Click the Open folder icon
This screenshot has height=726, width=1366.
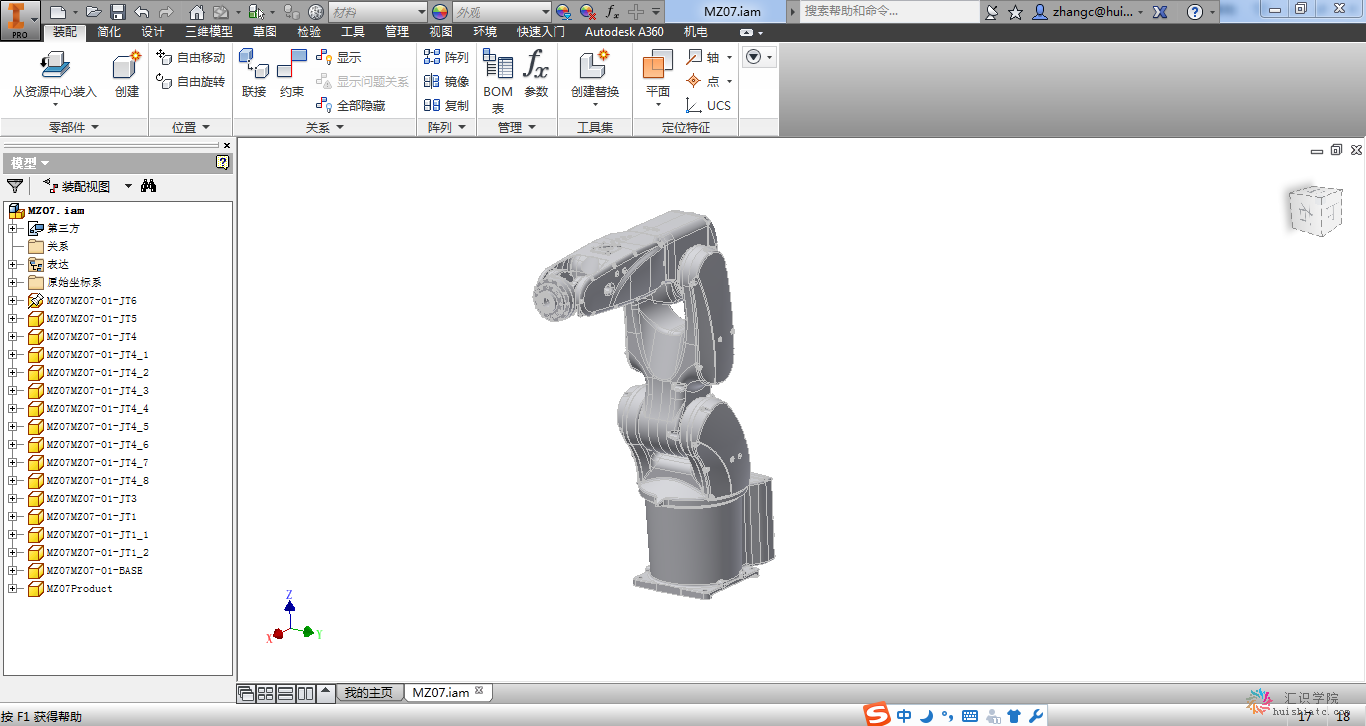coord(94,12)
